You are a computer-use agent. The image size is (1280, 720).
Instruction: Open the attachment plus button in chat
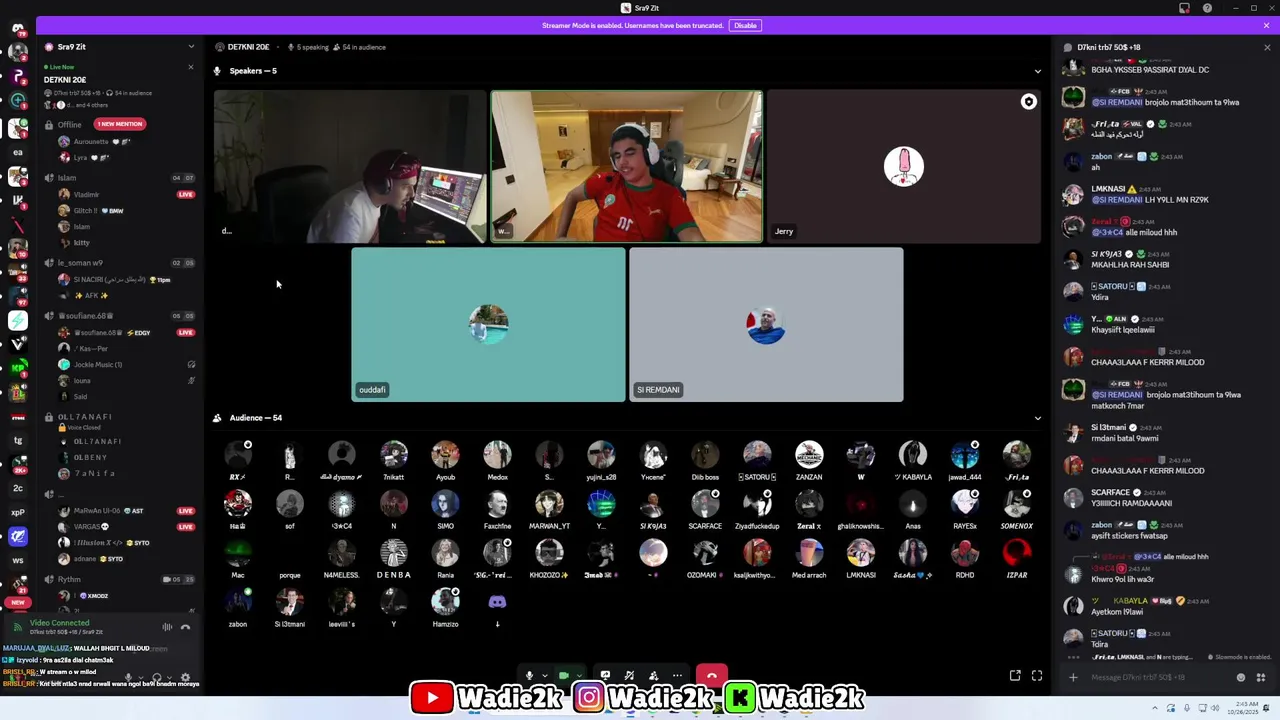pos(1073,677)
